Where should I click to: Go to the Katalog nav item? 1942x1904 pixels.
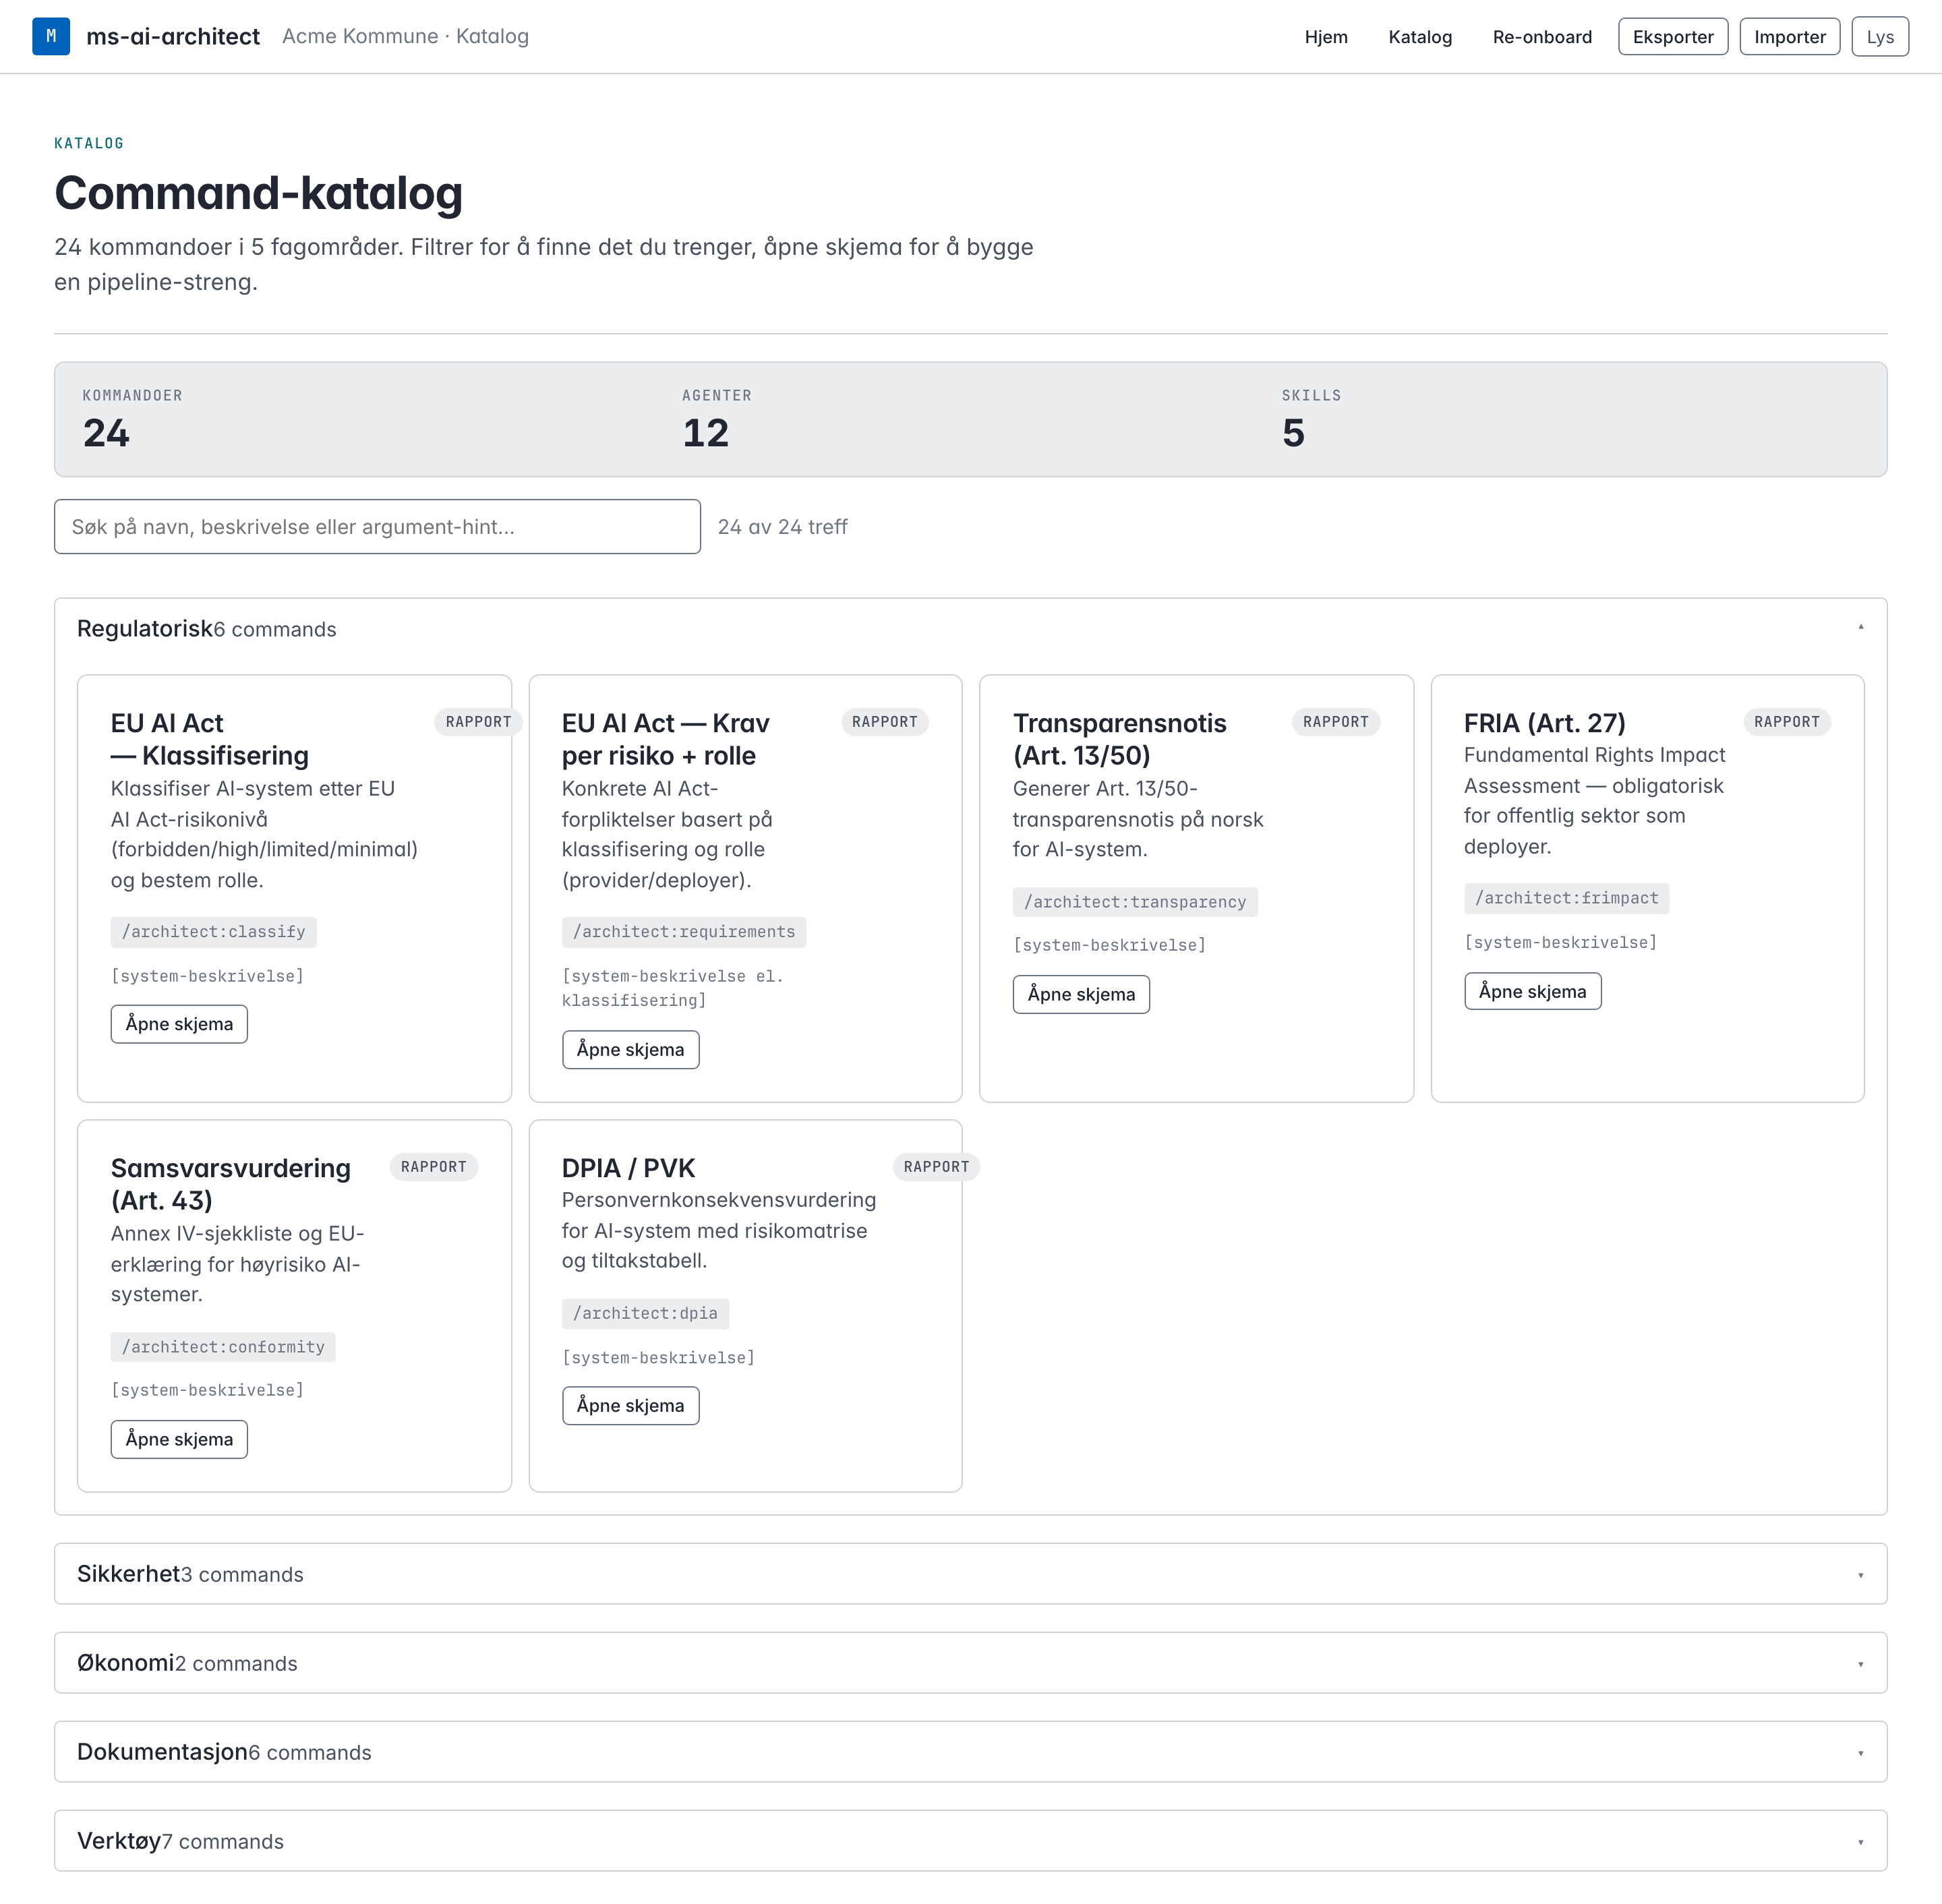pyautogui.click(x=1420, y=37)
